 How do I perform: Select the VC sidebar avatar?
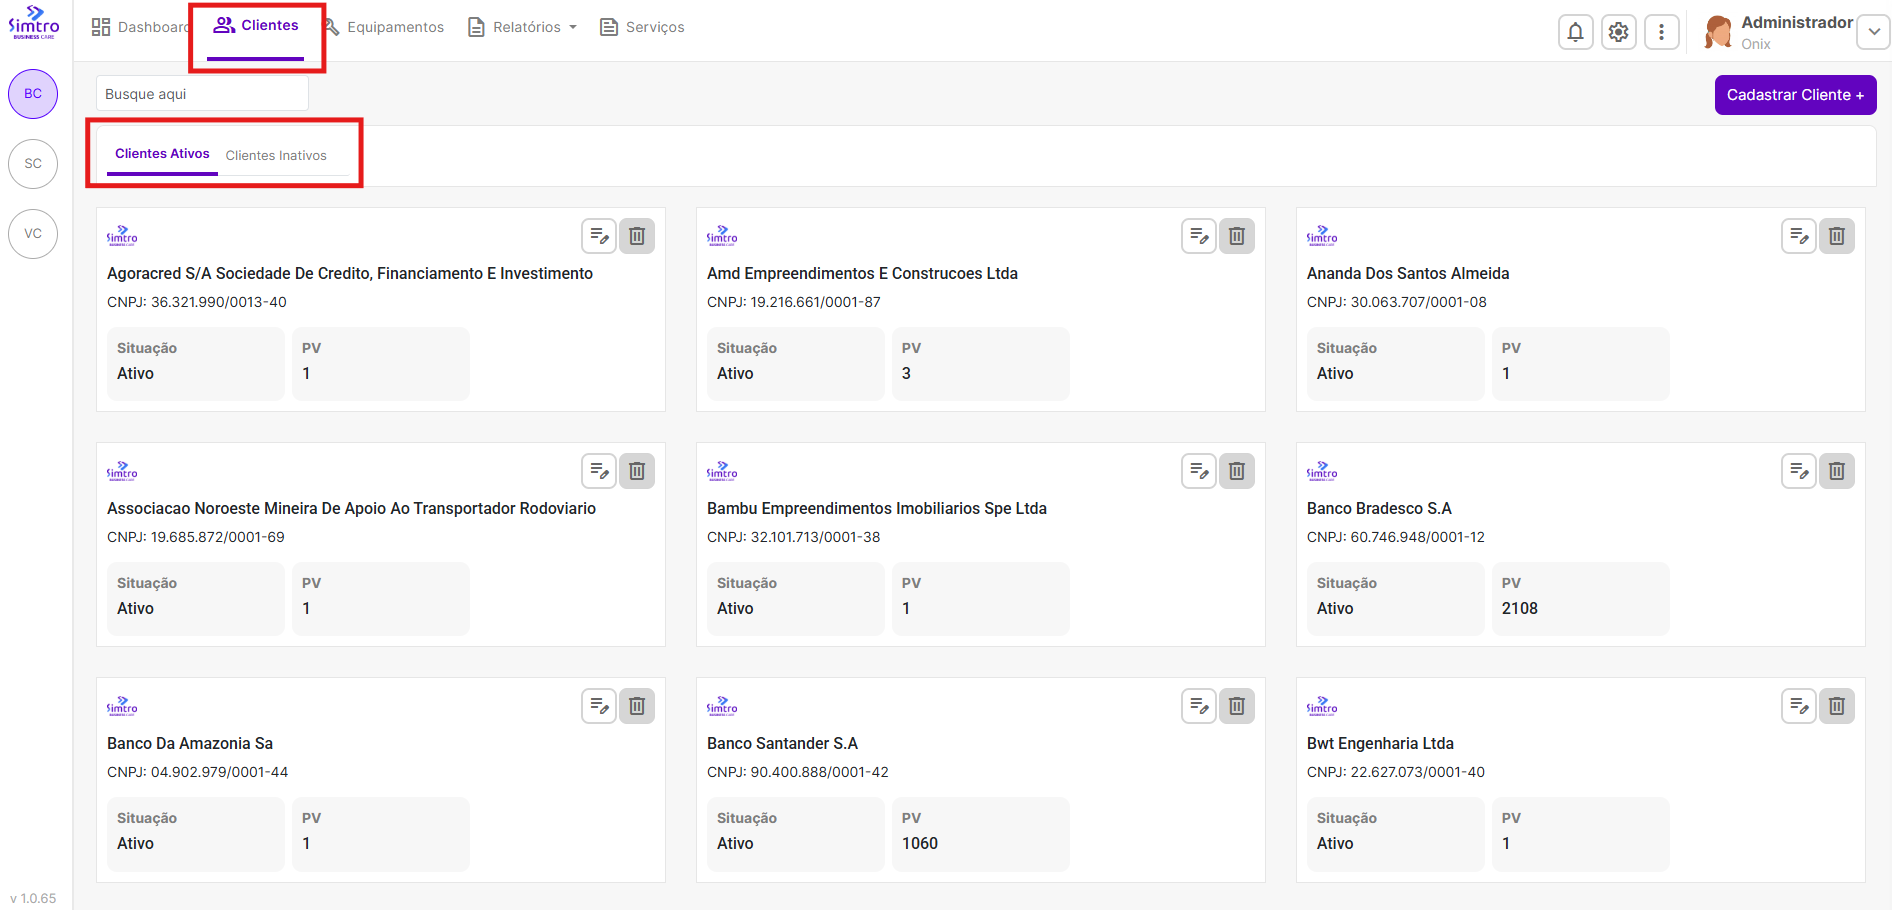[33, 234]
